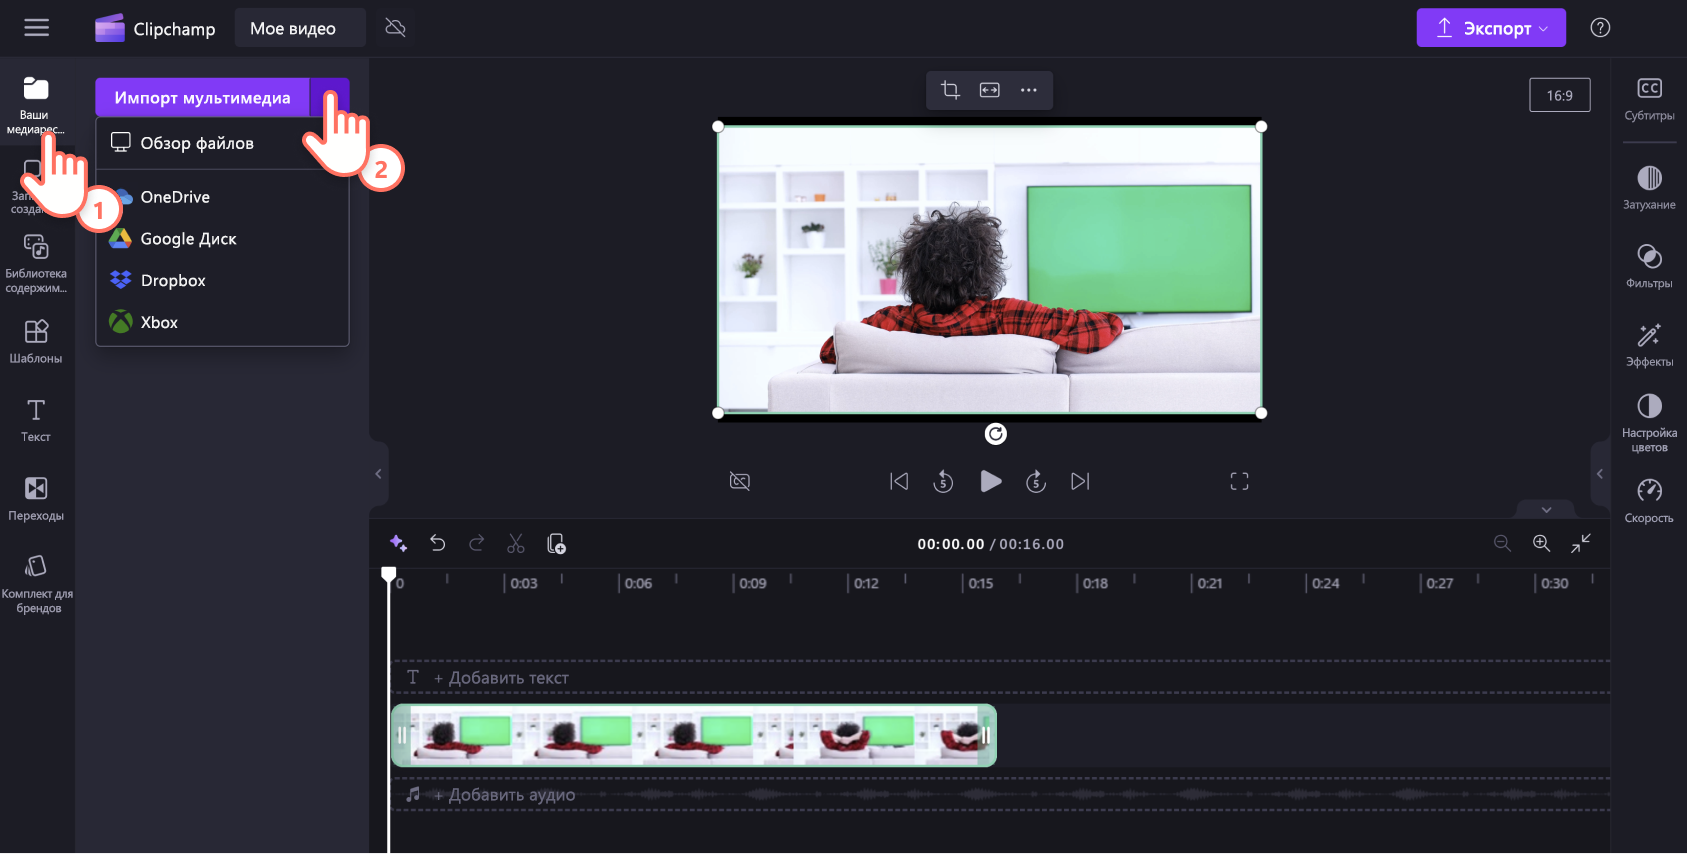This screenshot has height=854, width=1687.
Task: Select OneDrive as import source
Action: (222, 197)
